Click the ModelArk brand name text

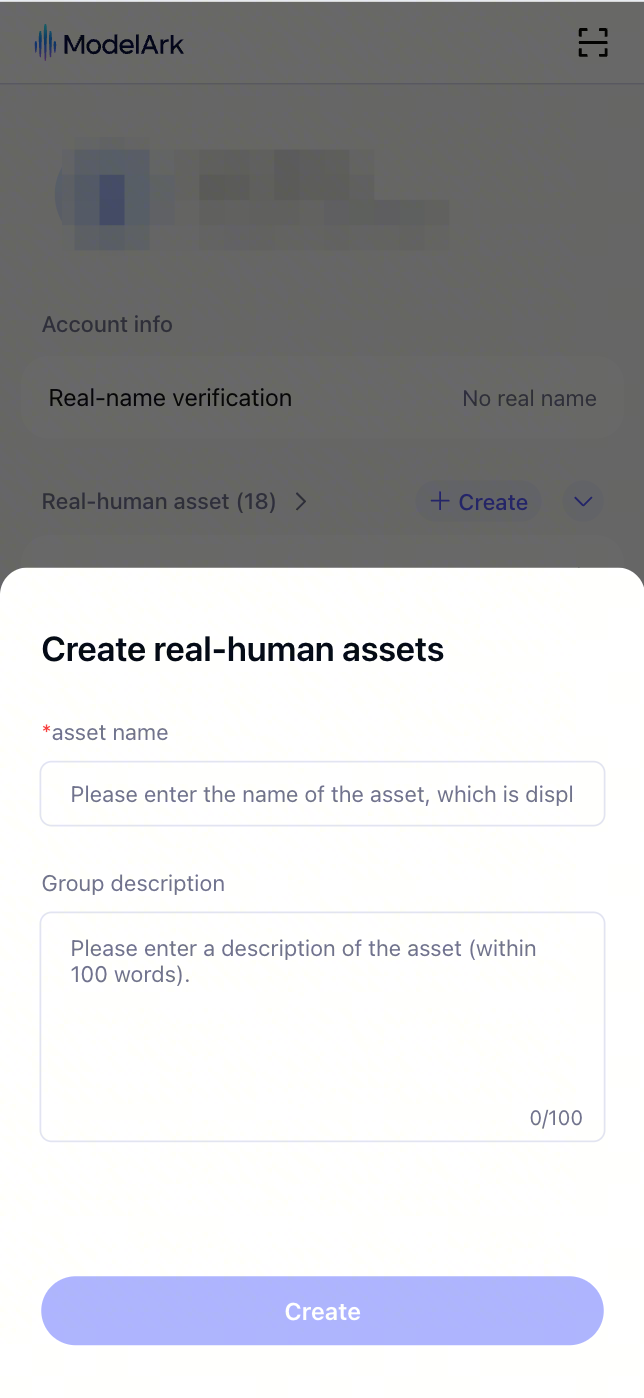(123, 44)
